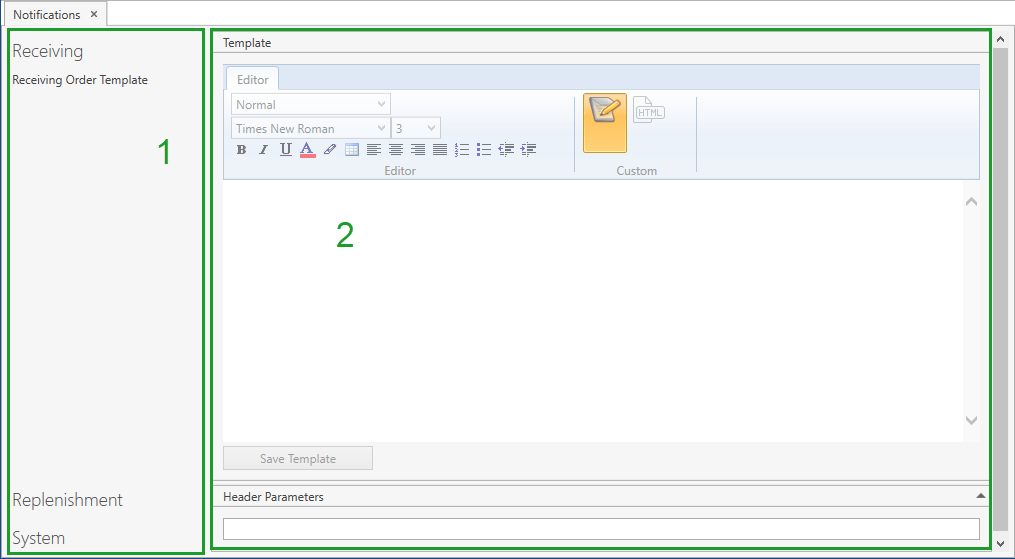Apply justify alignment to text
1015x559 pixels.
pyautogui.click(x=440, y=150)
